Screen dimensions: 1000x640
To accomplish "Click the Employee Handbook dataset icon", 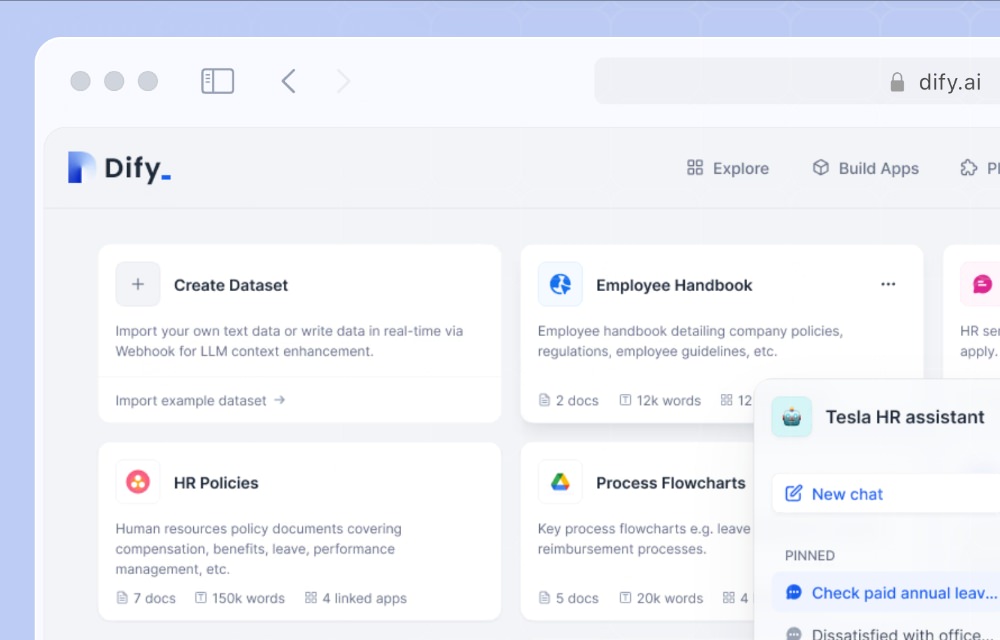I will [560, 284].
